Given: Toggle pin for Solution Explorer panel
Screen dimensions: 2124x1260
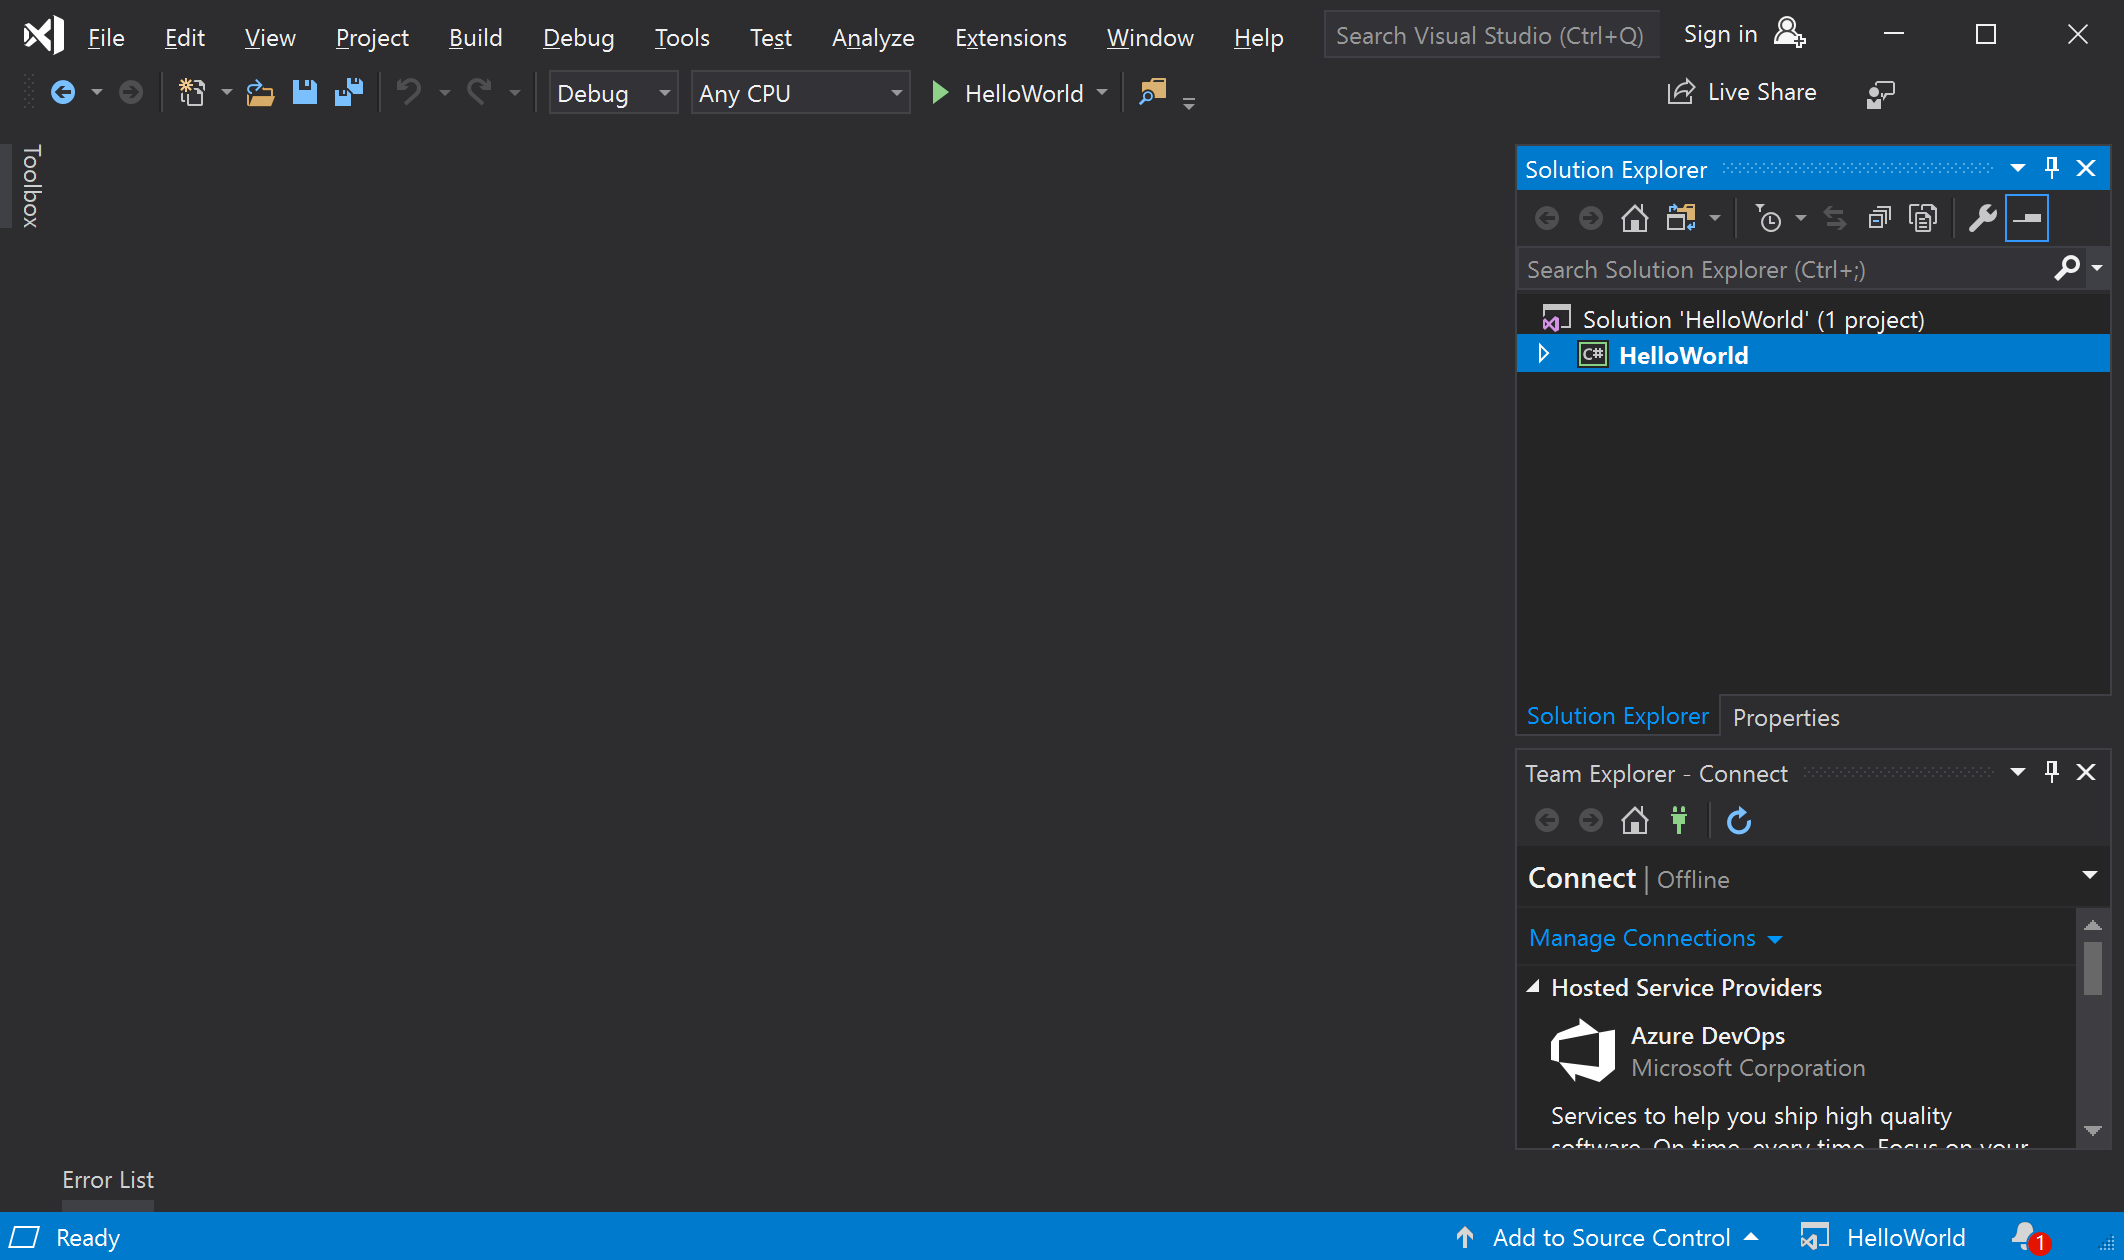Looking at the screenshot, I should 2052,166.
